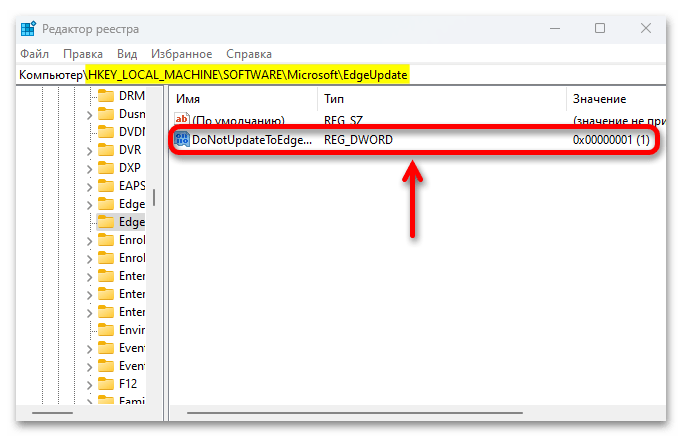
Task: Expand the Dusn tree node
Action: tap(89, 115)
